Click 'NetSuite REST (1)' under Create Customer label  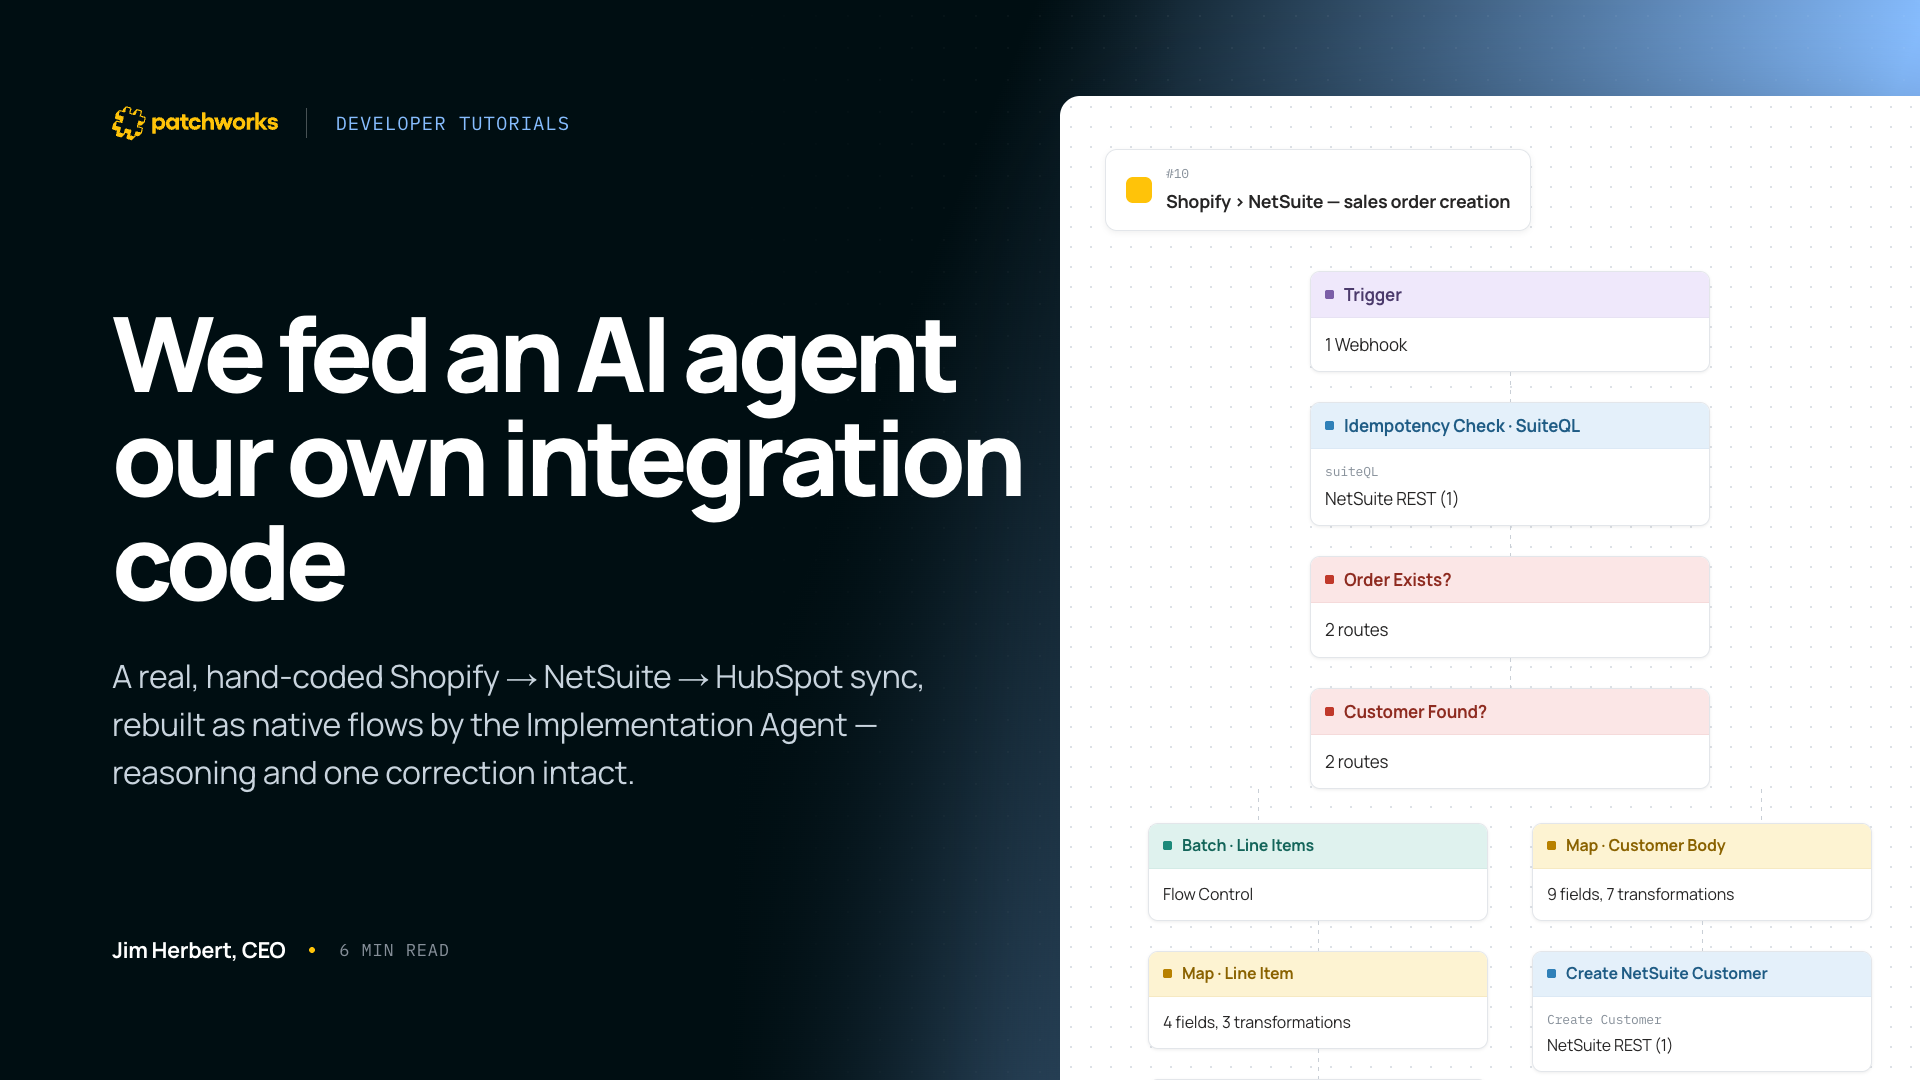click(x=1609, y=1046)
